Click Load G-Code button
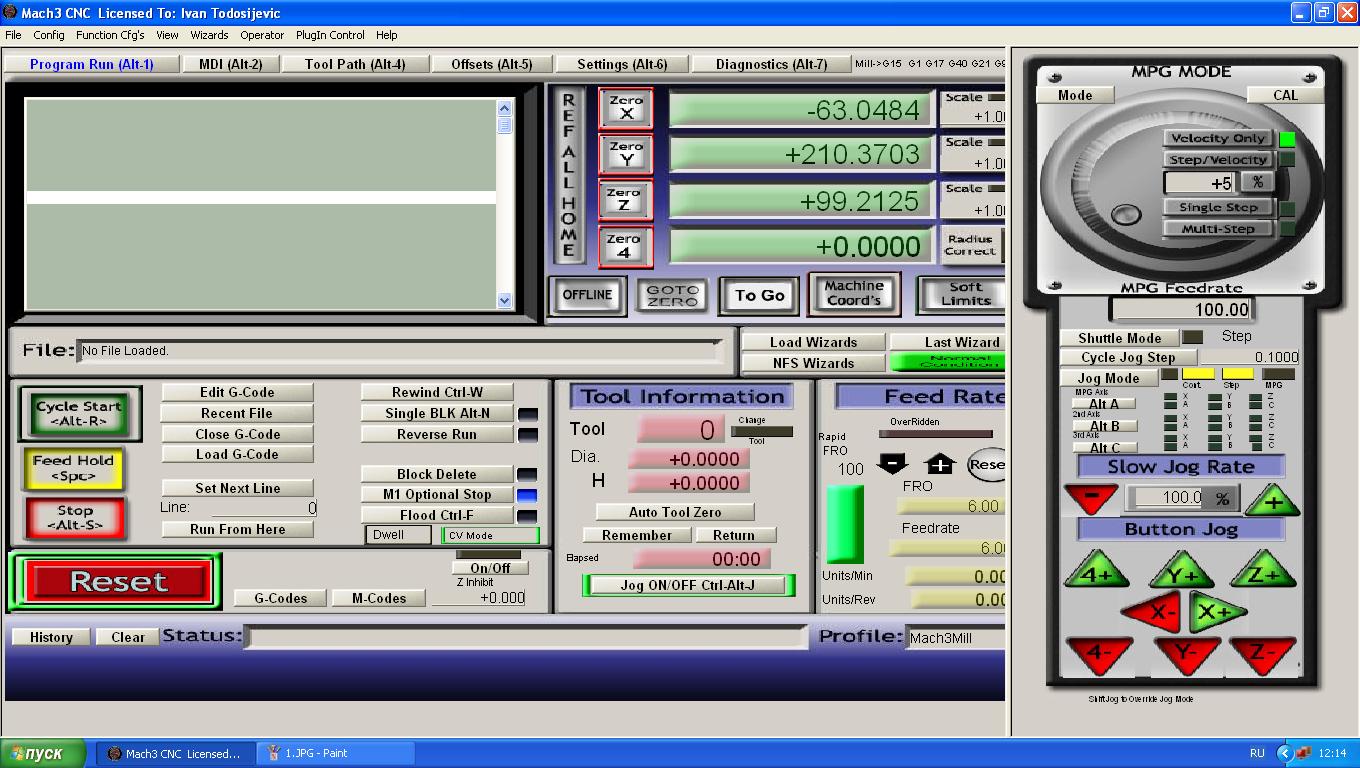This screenshot has width=1360, height=768. click(x=237, y=454)
